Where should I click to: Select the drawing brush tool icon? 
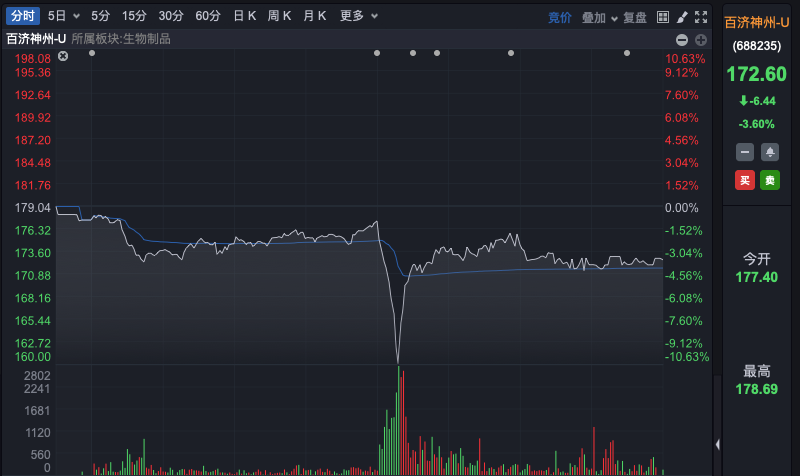click(682, 17)
